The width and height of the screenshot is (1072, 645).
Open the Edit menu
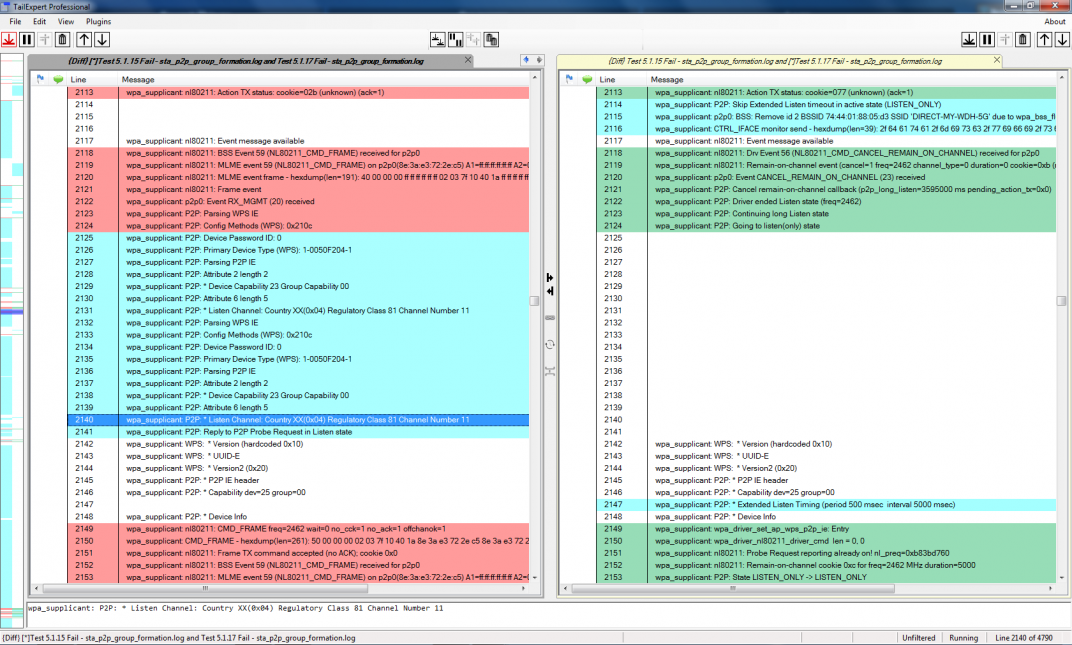pyautogui.click(x=39, y=21)
